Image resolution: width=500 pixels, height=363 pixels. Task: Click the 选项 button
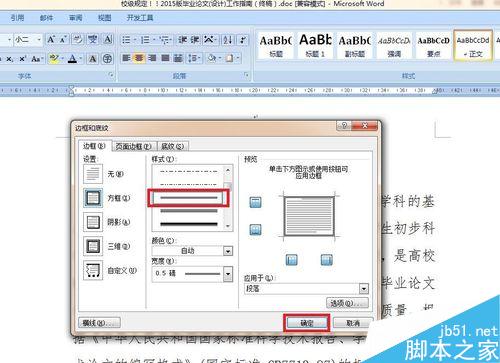point(347,303)
